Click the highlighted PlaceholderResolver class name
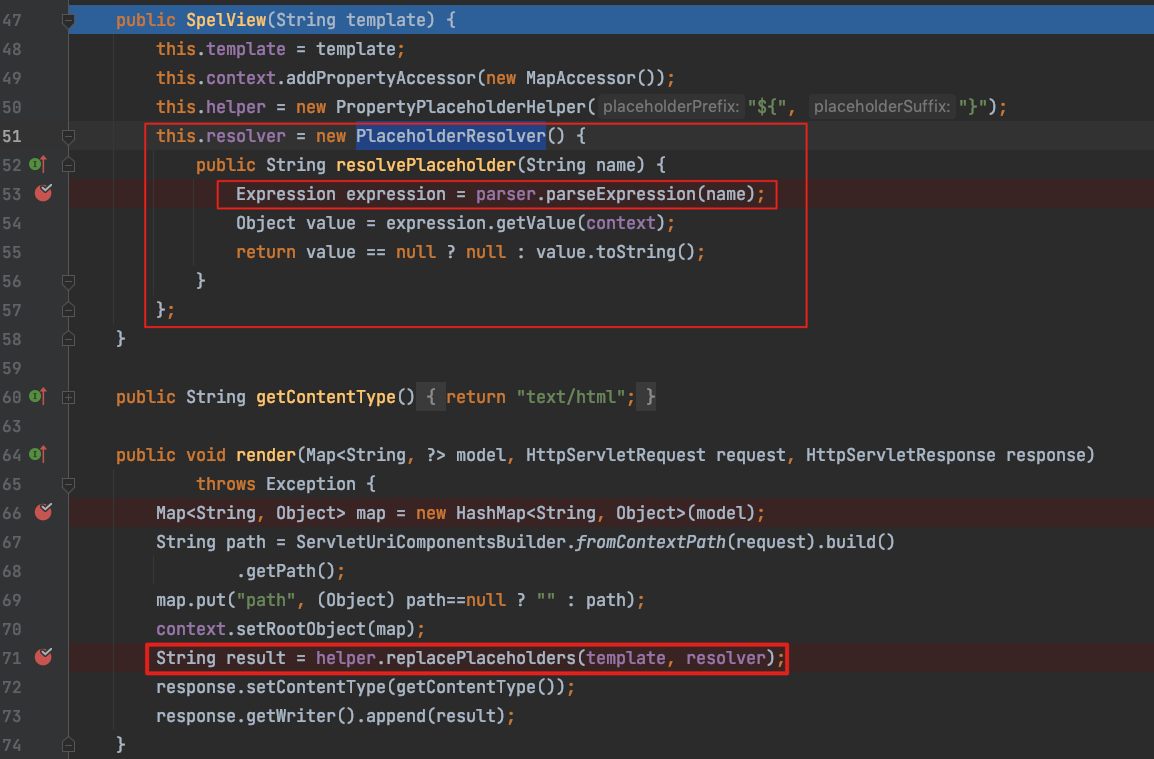The width and height of the screenshot is (1154, 759). (450, 136)
